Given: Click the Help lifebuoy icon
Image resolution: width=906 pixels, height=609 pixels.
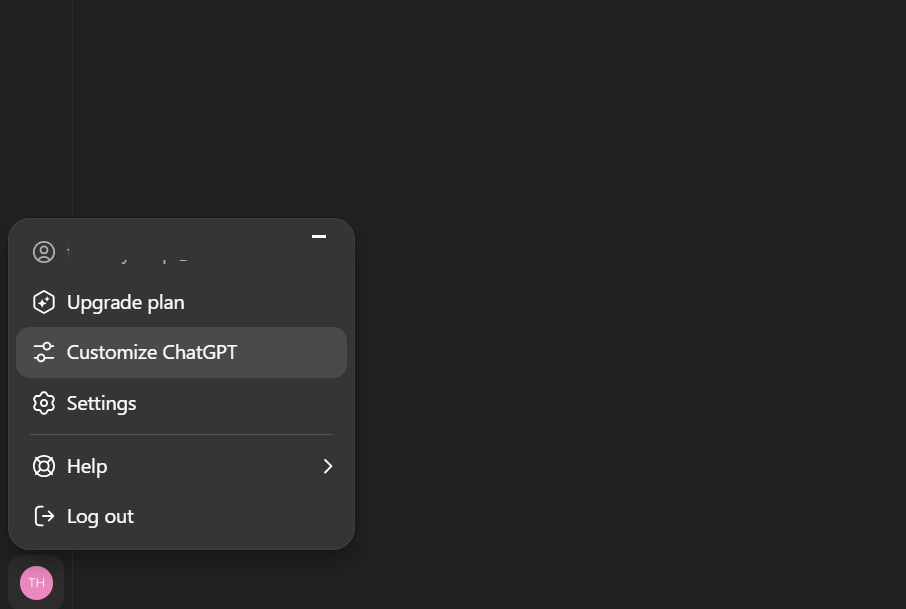Looking at the screenshot, I should coord(44,466).
